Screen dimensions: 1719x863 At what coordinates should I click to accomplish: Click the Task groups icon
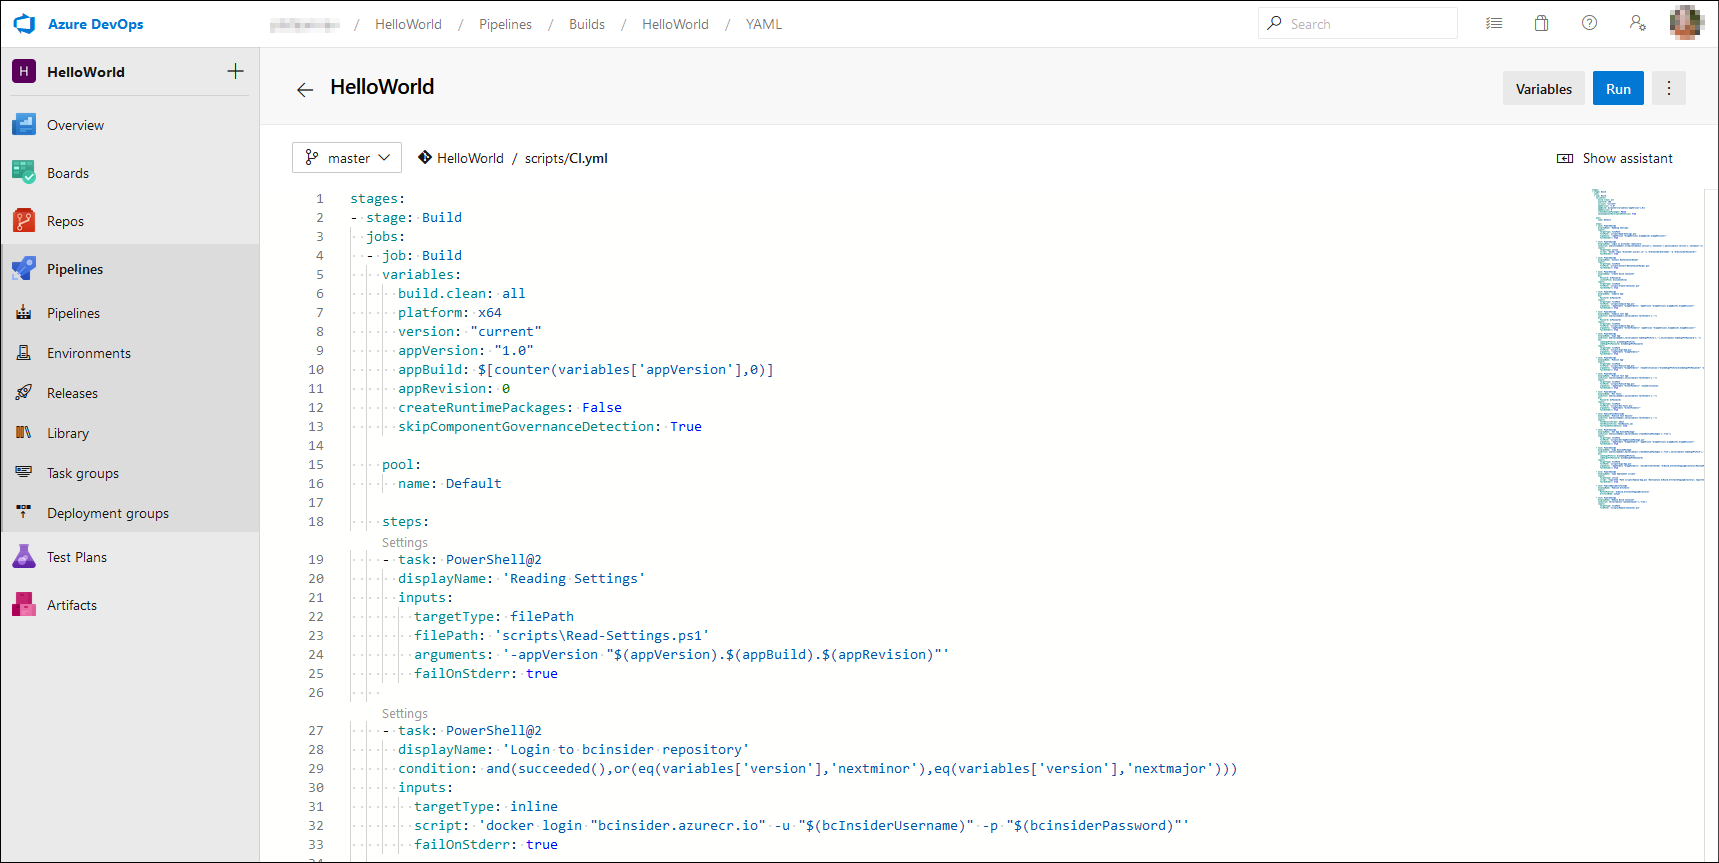24,473
